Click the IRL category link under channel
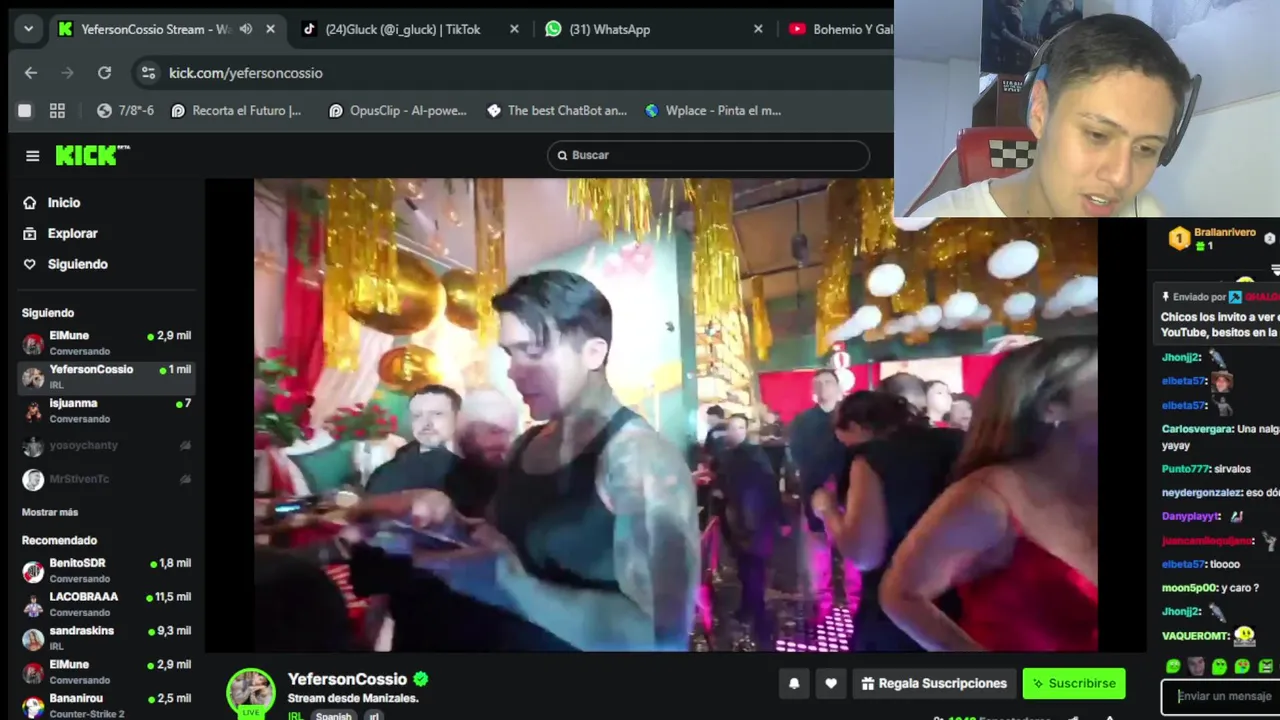The width and height of the screenshot is (1280, 720). click(x=295, y=716)
